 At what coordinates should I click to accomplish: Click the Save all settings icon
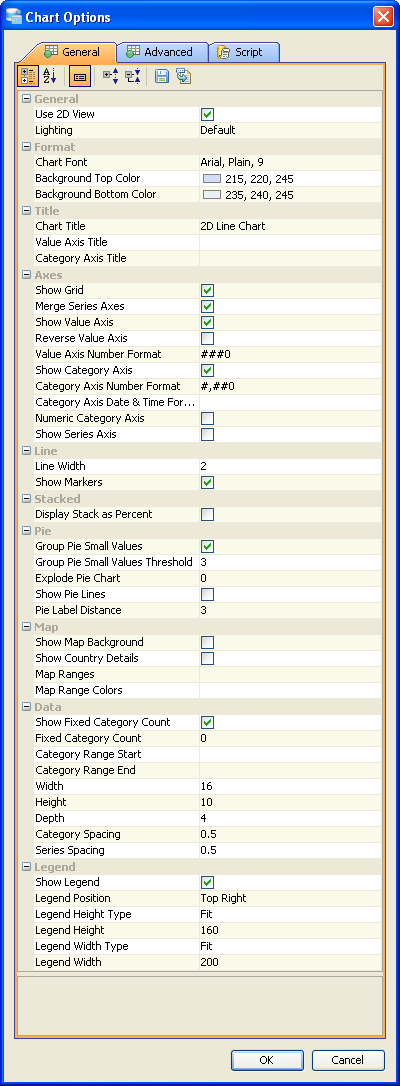(x=183, y=76)
